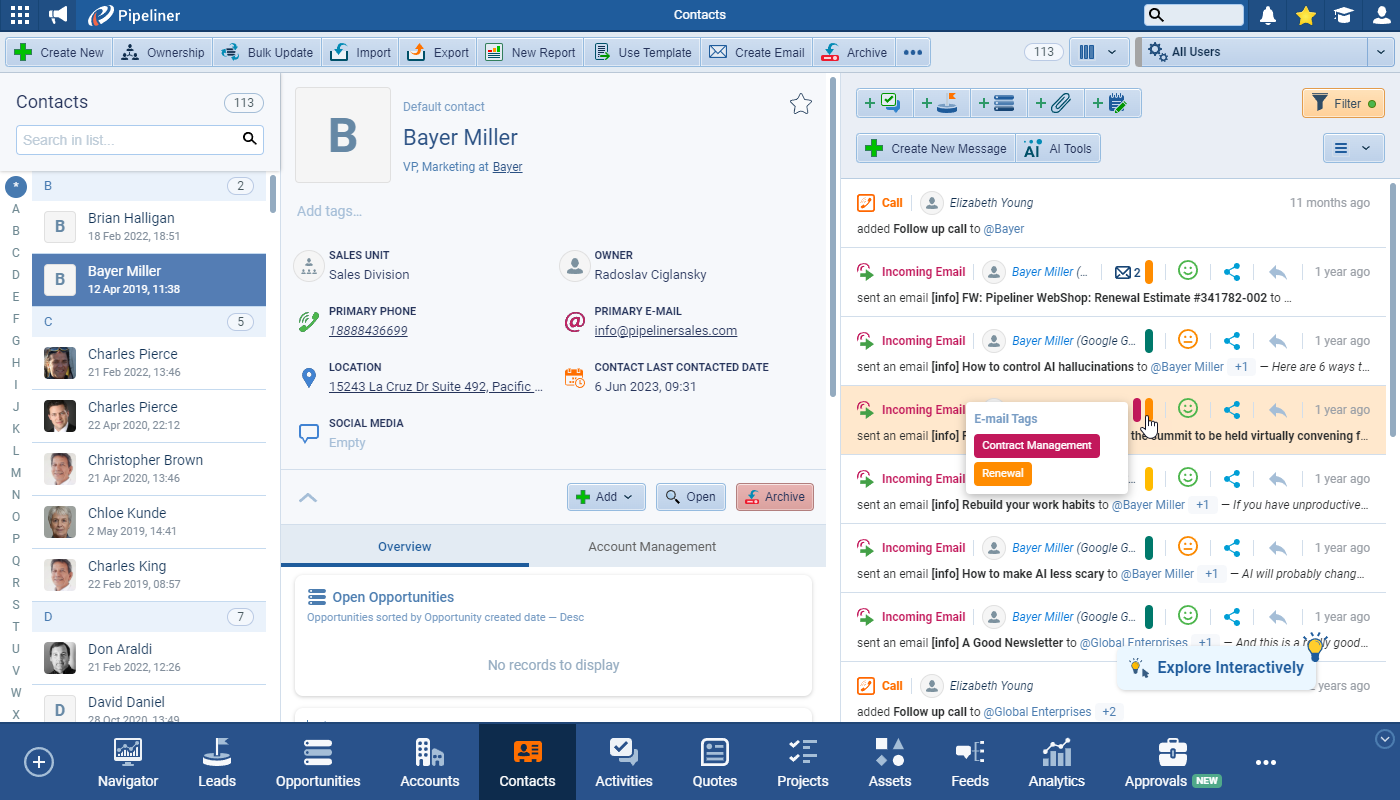This screenshot has height=800, width=1400.
Task: Collapse the contact details section chevron
Action: tap(308, 497)
